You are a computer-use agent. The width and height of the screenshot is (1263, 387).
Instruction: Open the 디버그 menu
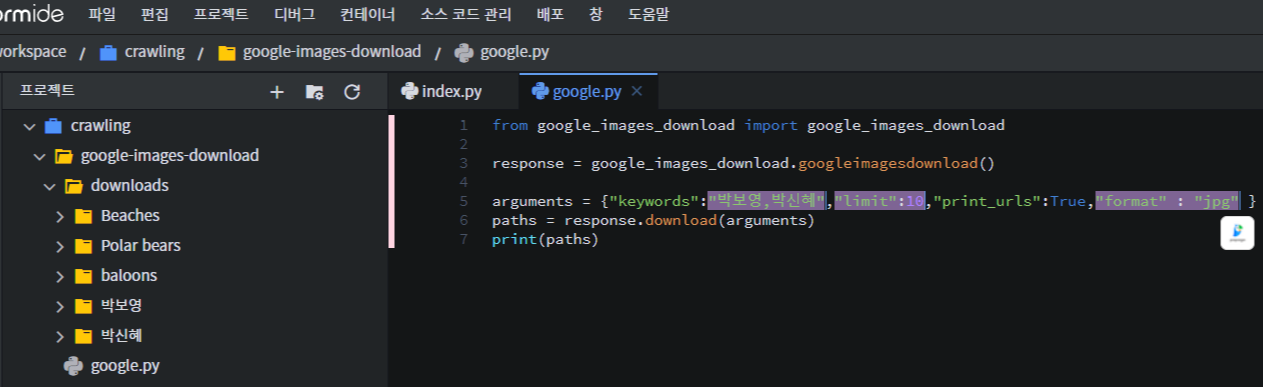(x=294, y=15)
